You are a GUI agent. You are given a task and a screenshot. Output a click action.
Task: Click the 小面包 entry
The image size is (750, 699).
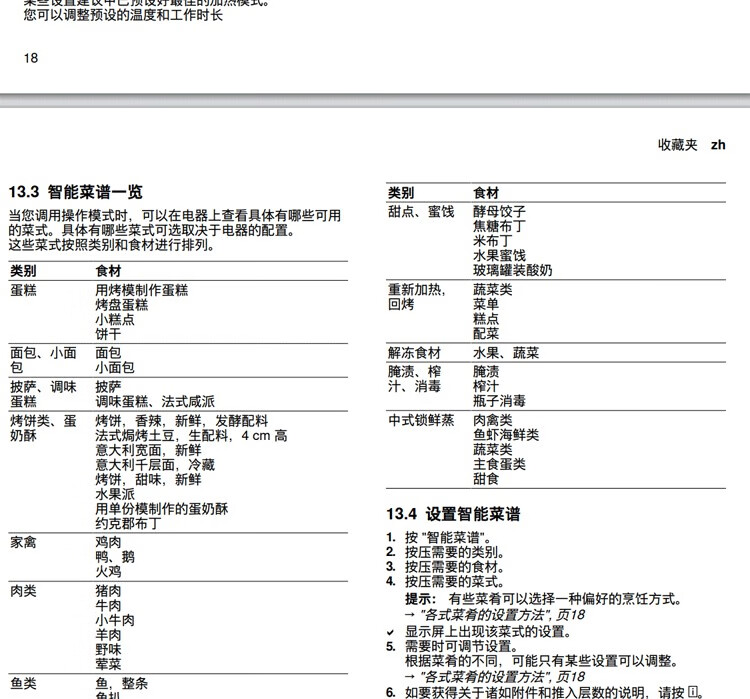pos(115,367)
